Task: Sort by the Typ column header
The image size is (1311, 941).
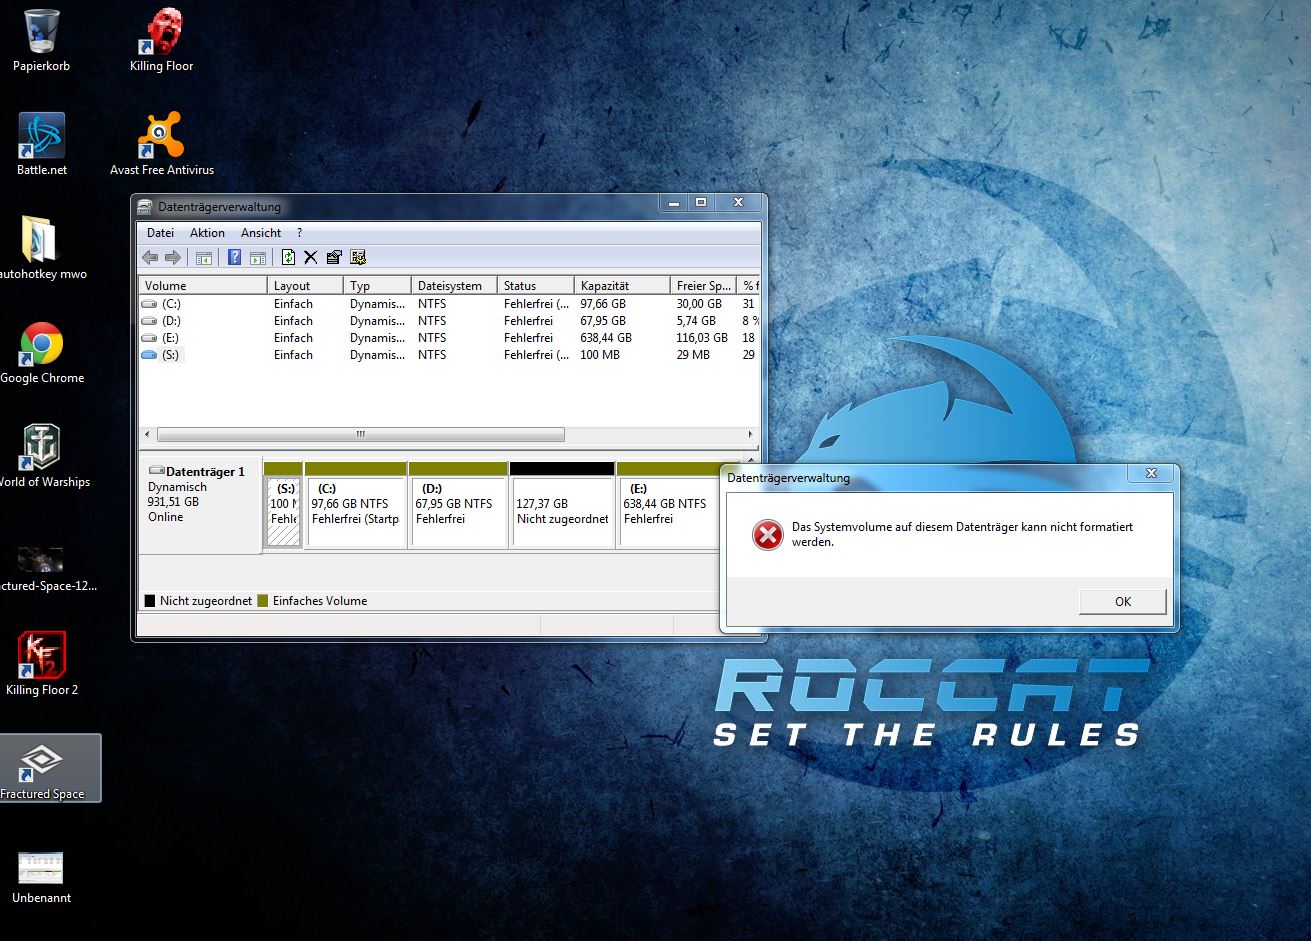Action: [378, 285]
